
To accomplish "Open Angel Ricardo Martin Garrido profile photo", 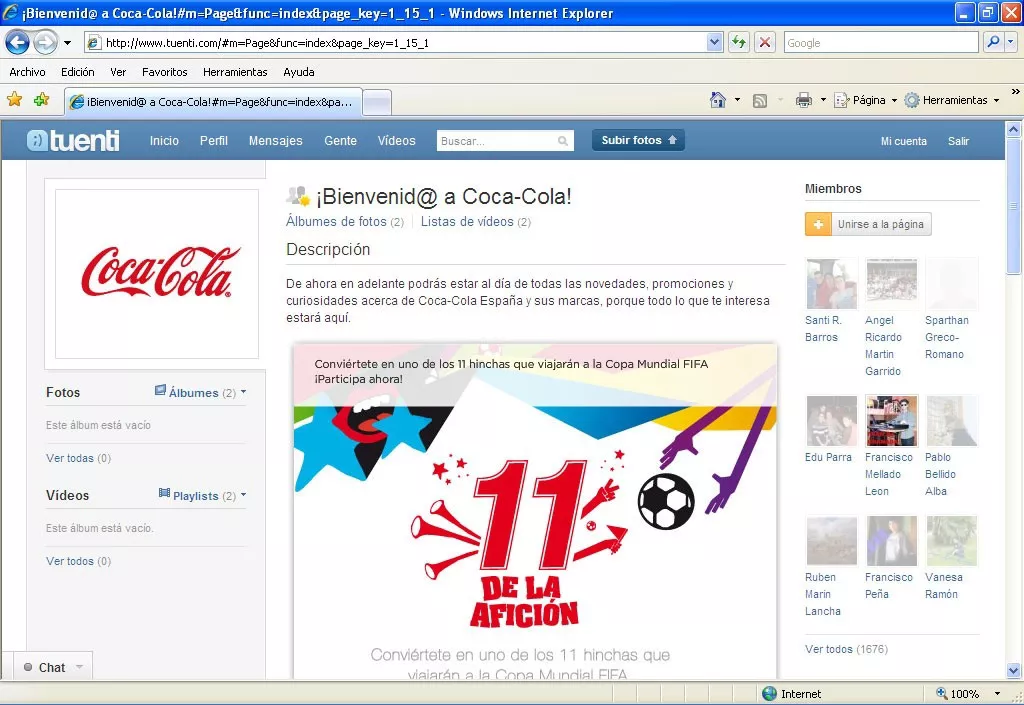I will pos(891,283).
